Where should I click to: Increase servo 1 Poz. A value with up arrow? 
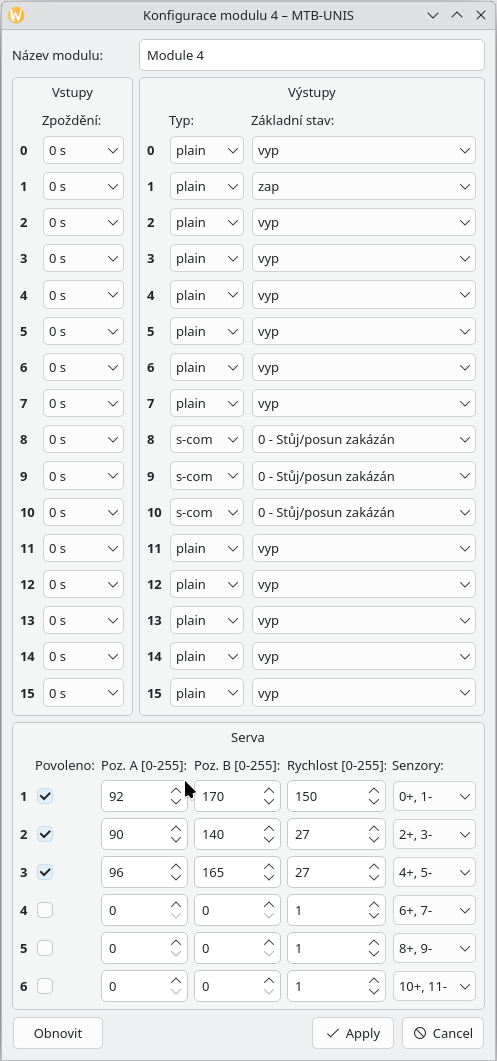pyautogui.click(x=176, y=790)
